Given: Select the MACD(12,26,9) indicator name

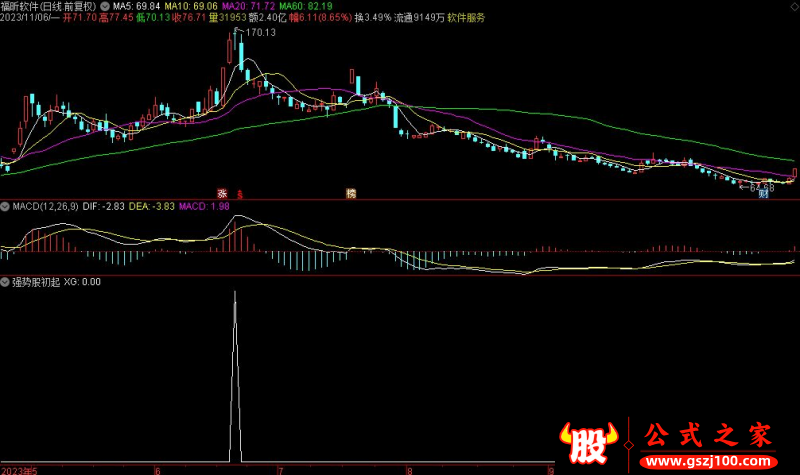Looking at the screenshot, I should coord(45,207).
